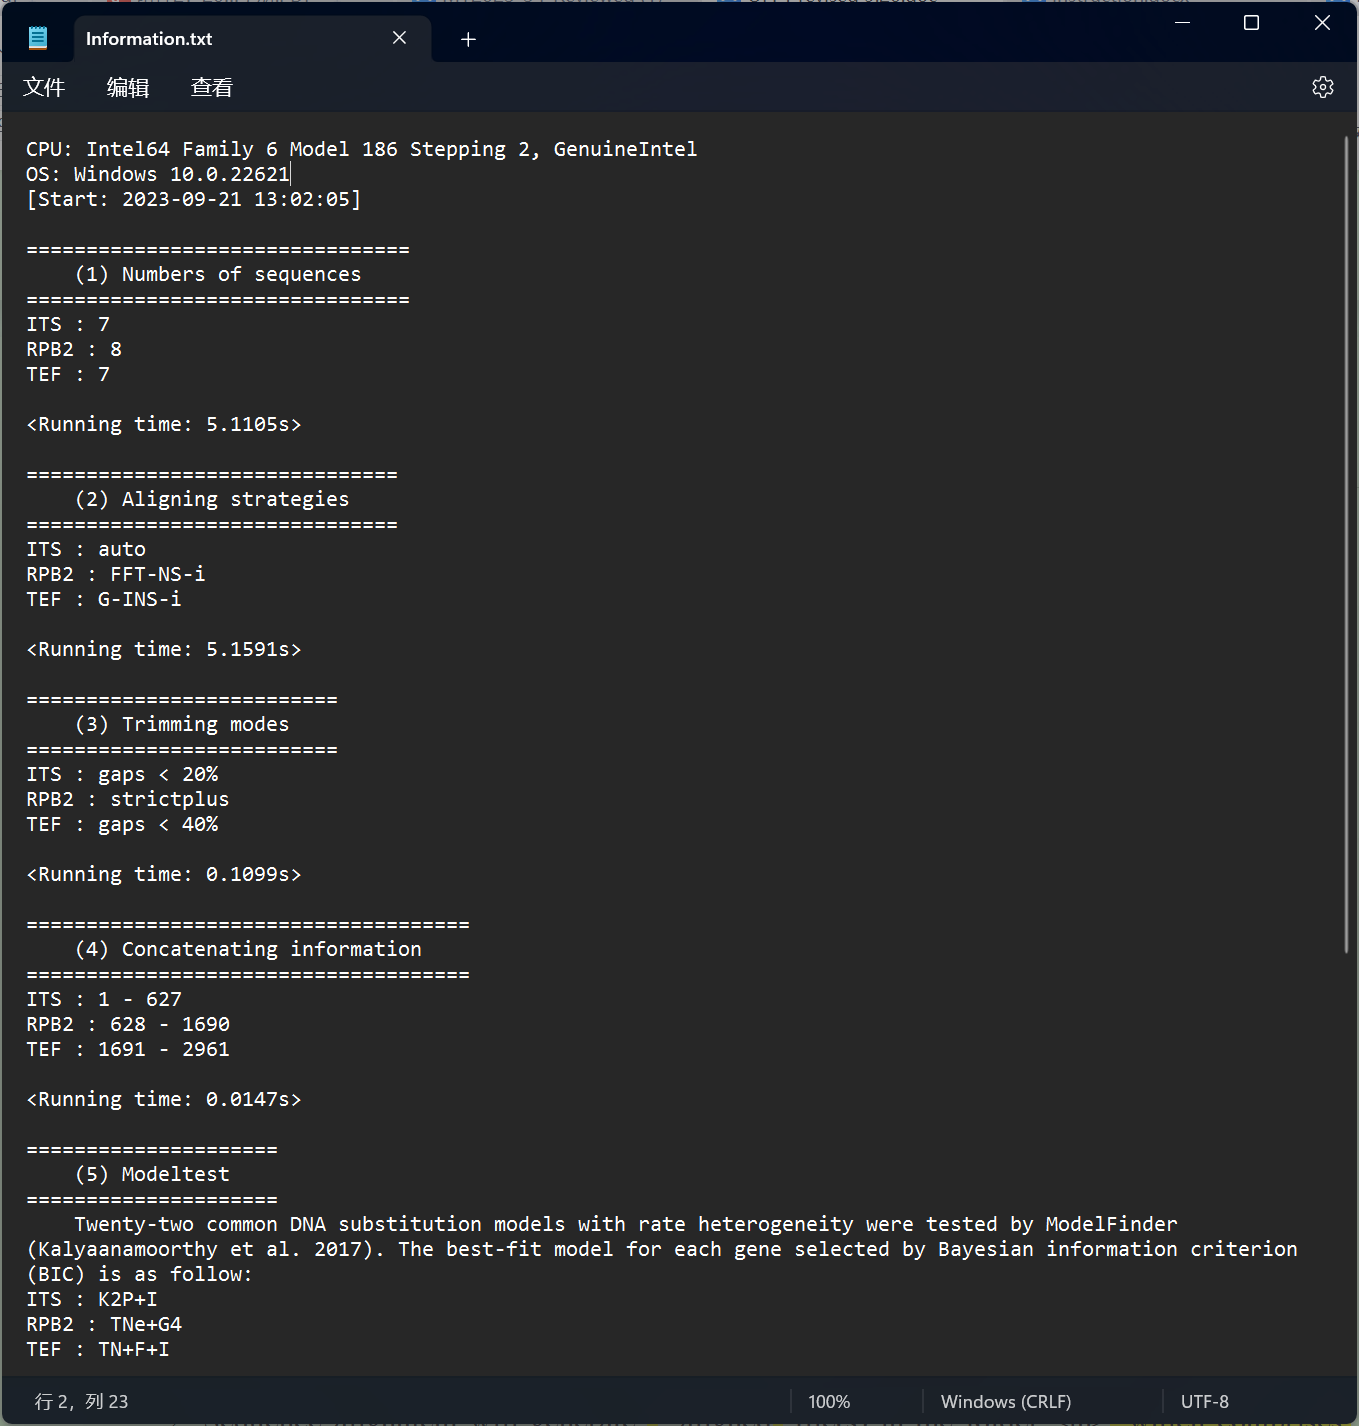Screen dimensions: 1359x1426
Task: Open the 编辑 menu
Action: (x=128, y=88)
